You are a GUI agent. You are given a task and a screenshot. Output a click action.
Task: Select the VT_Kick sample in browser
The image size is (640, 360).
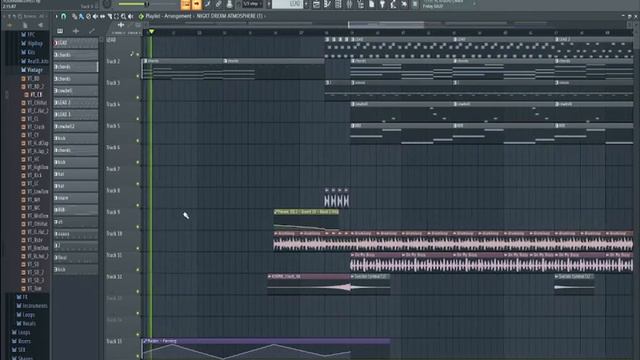pos(32,176)
